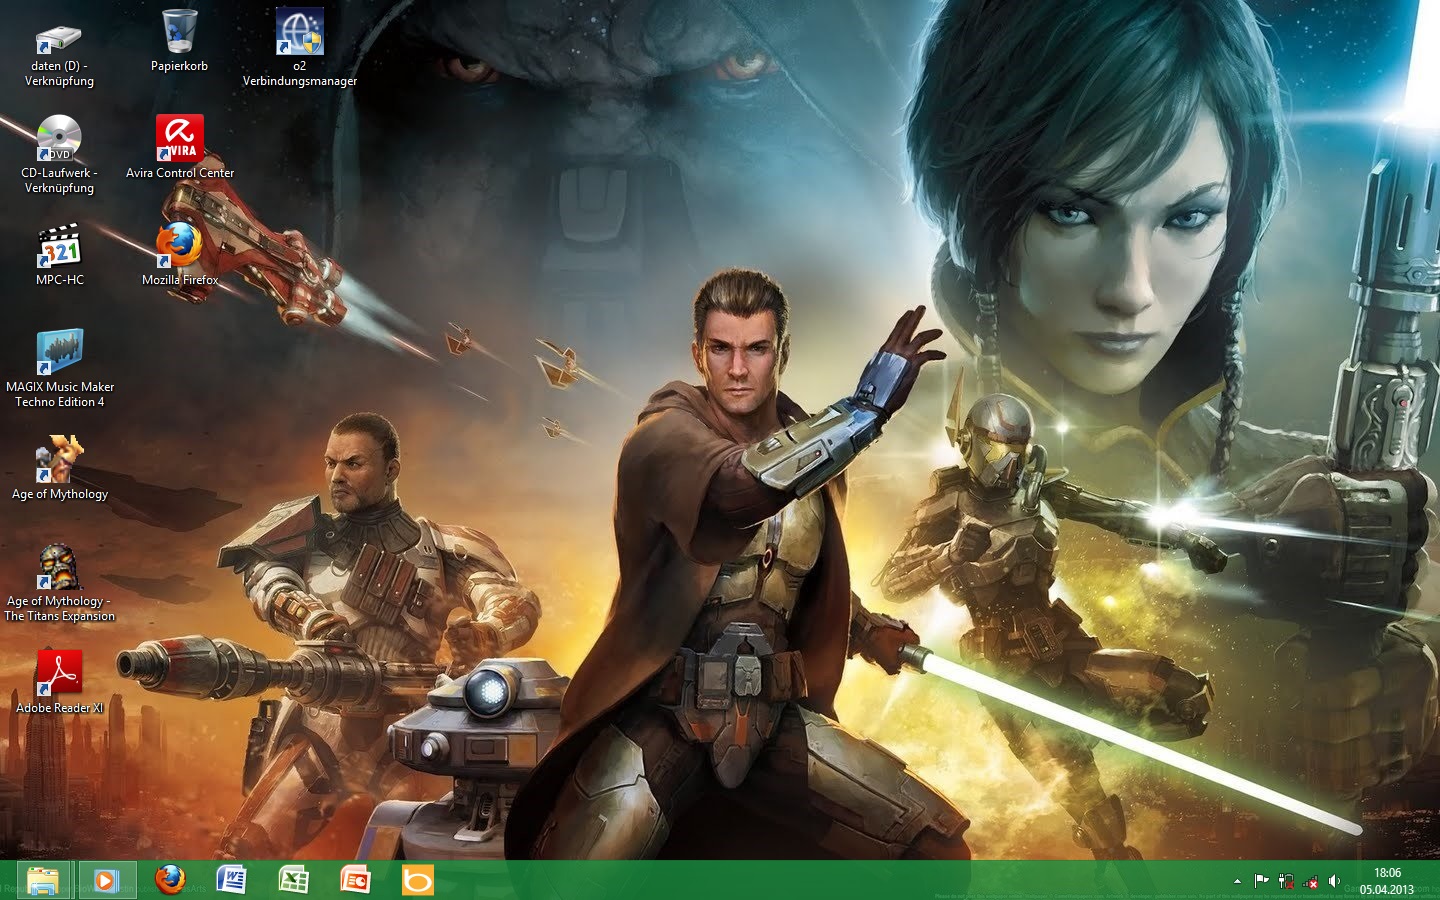The height and width of the screenshot is (900, 1440).
Task: Click Age of Mythology Titans Expansion icon
Action: 60,568
